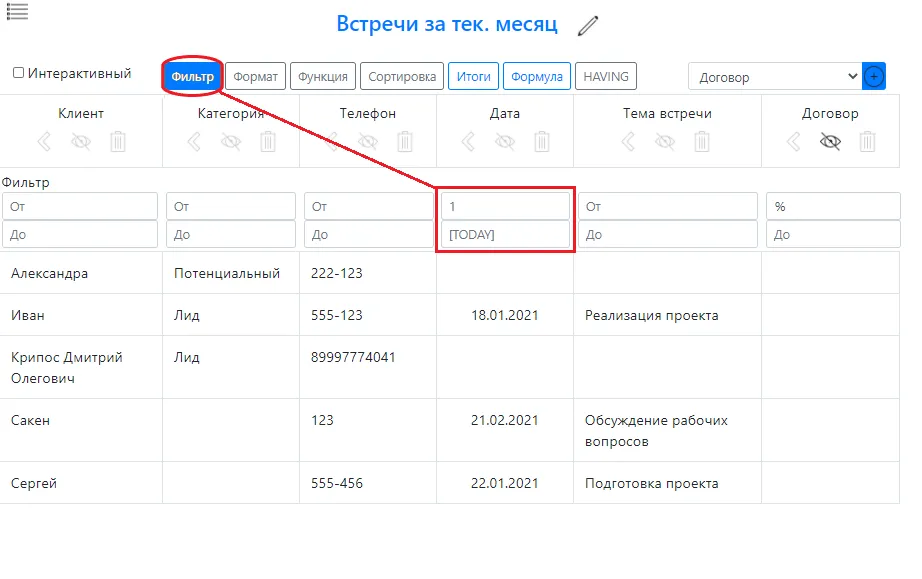Click phone number 555-456
The image size is (922, 579).
[x=336, y=483]
